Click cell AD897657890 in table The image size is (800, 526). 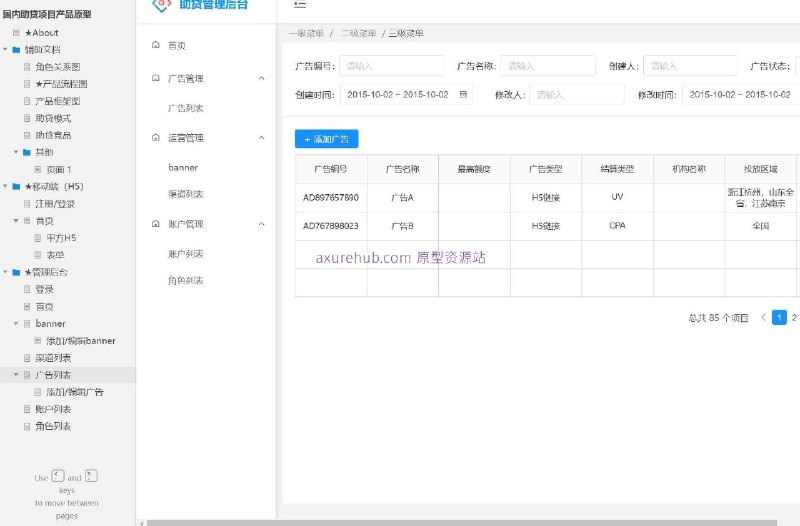pos(331,197)
